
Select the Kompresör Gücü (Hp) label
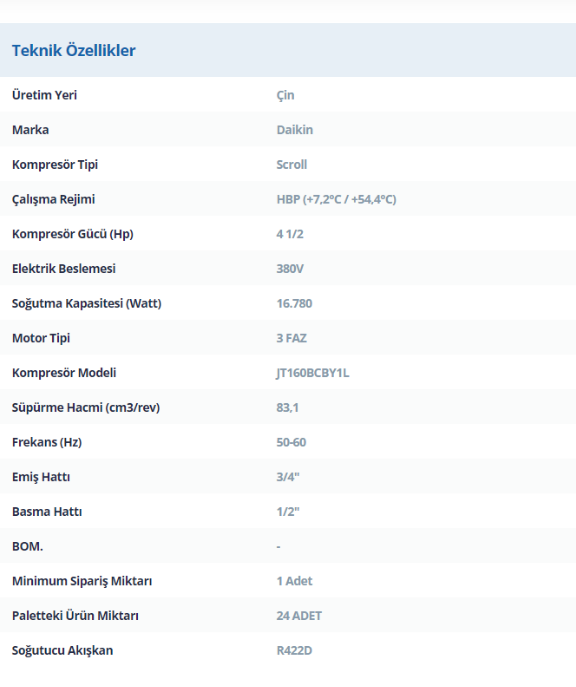72,234
